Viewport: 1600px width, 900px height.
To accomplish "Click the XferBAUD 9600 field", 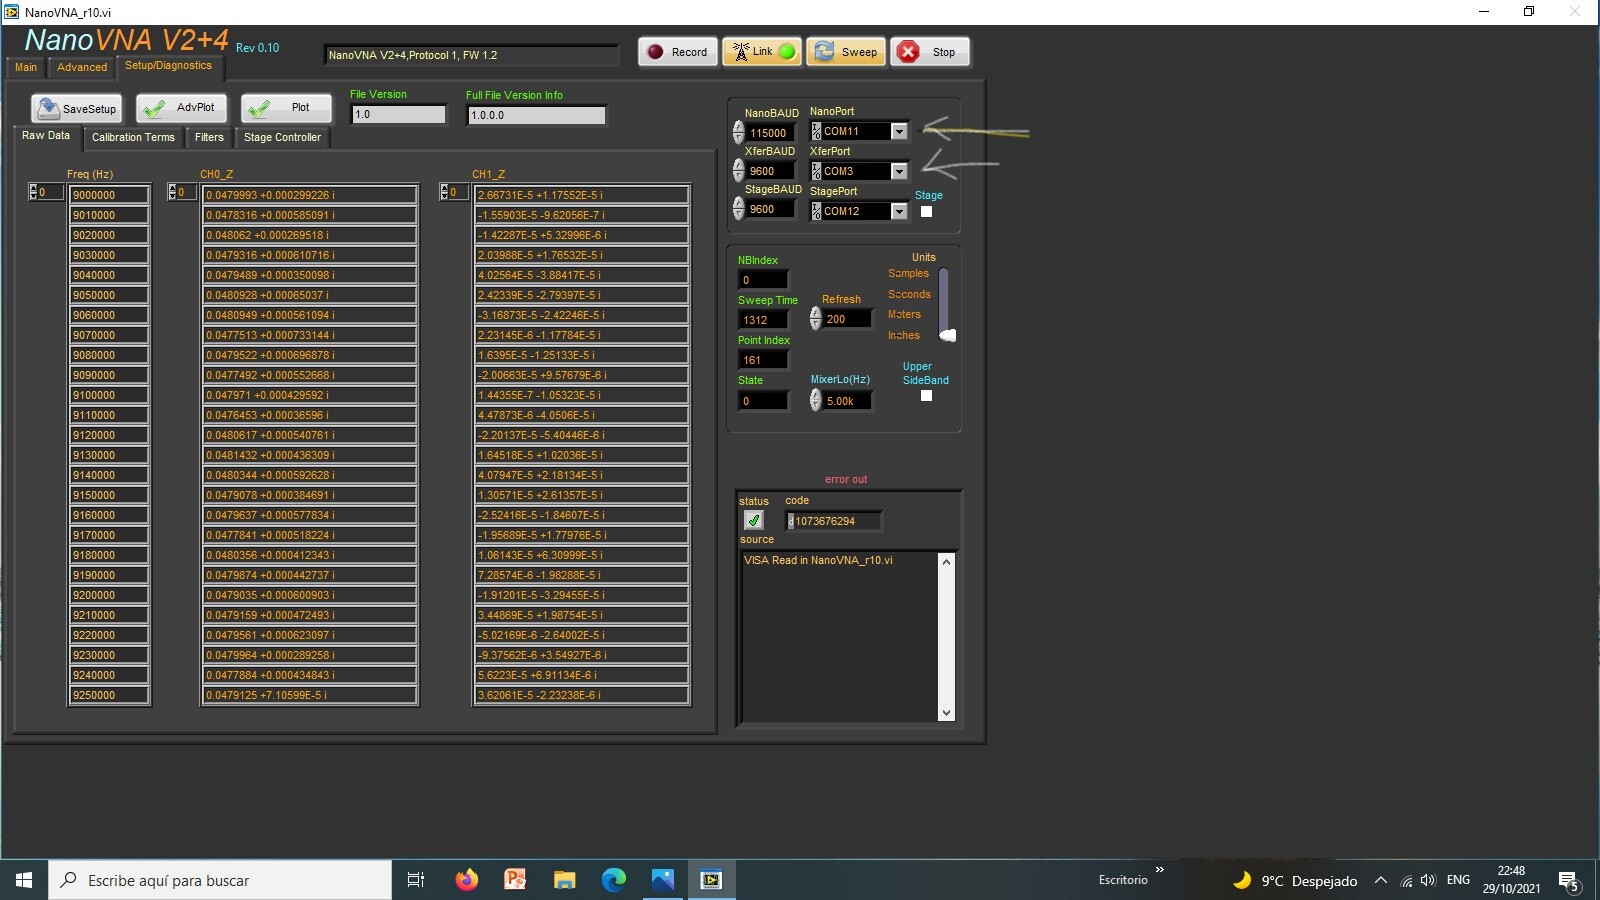I will 771,171.
